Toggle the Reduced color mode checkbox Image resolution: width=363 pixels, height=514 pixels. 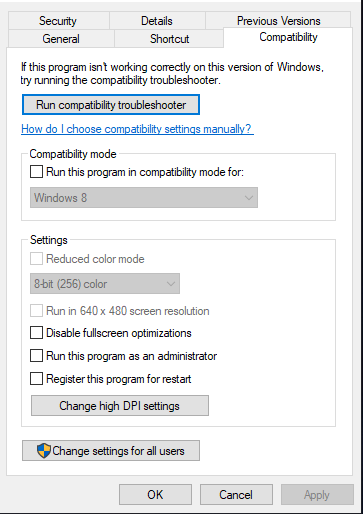(x=36, y=259)
